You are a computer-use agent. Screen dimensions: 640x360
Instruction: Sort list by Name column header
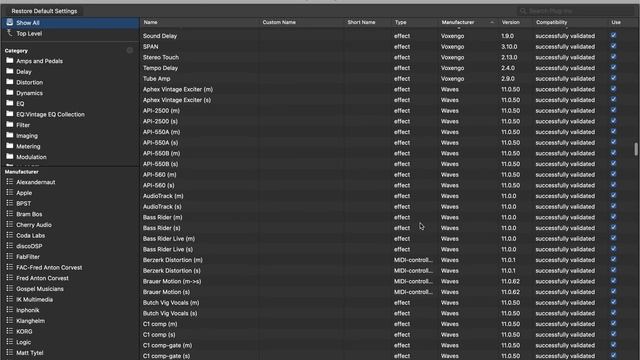point(199,22)
